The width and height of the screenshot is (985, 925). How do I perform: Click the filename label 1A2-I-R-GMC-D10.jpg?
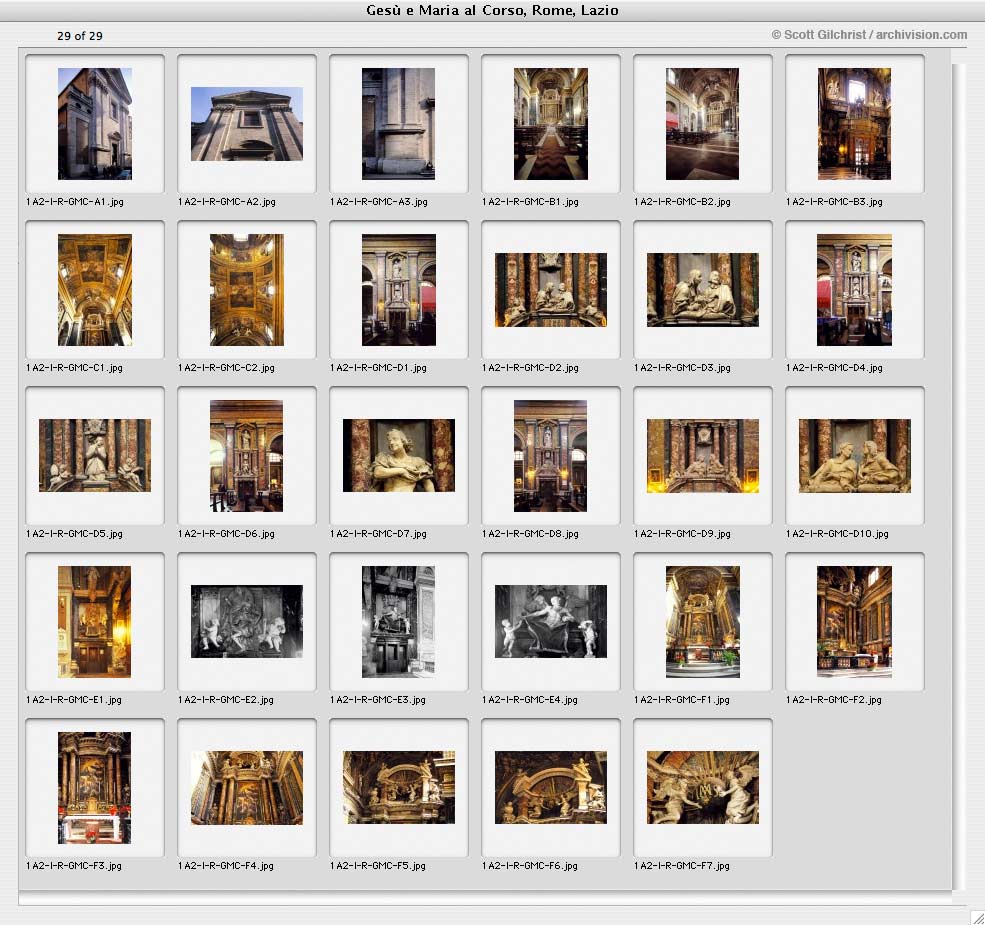837,534
